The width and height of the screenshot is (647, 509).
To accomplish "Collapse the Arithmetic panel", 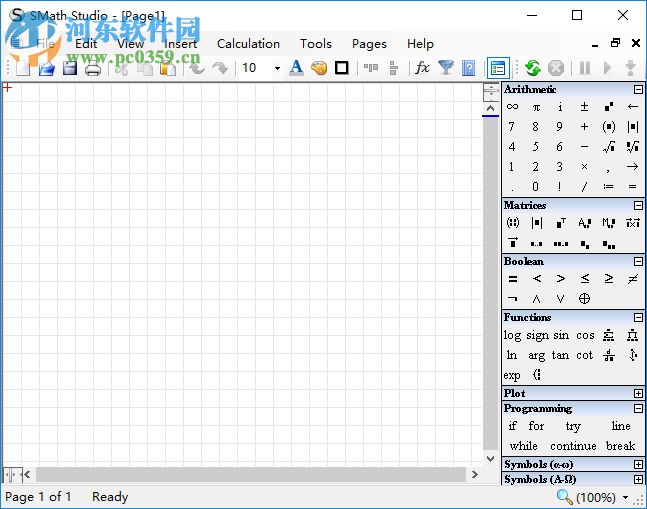I will point(638,90).
